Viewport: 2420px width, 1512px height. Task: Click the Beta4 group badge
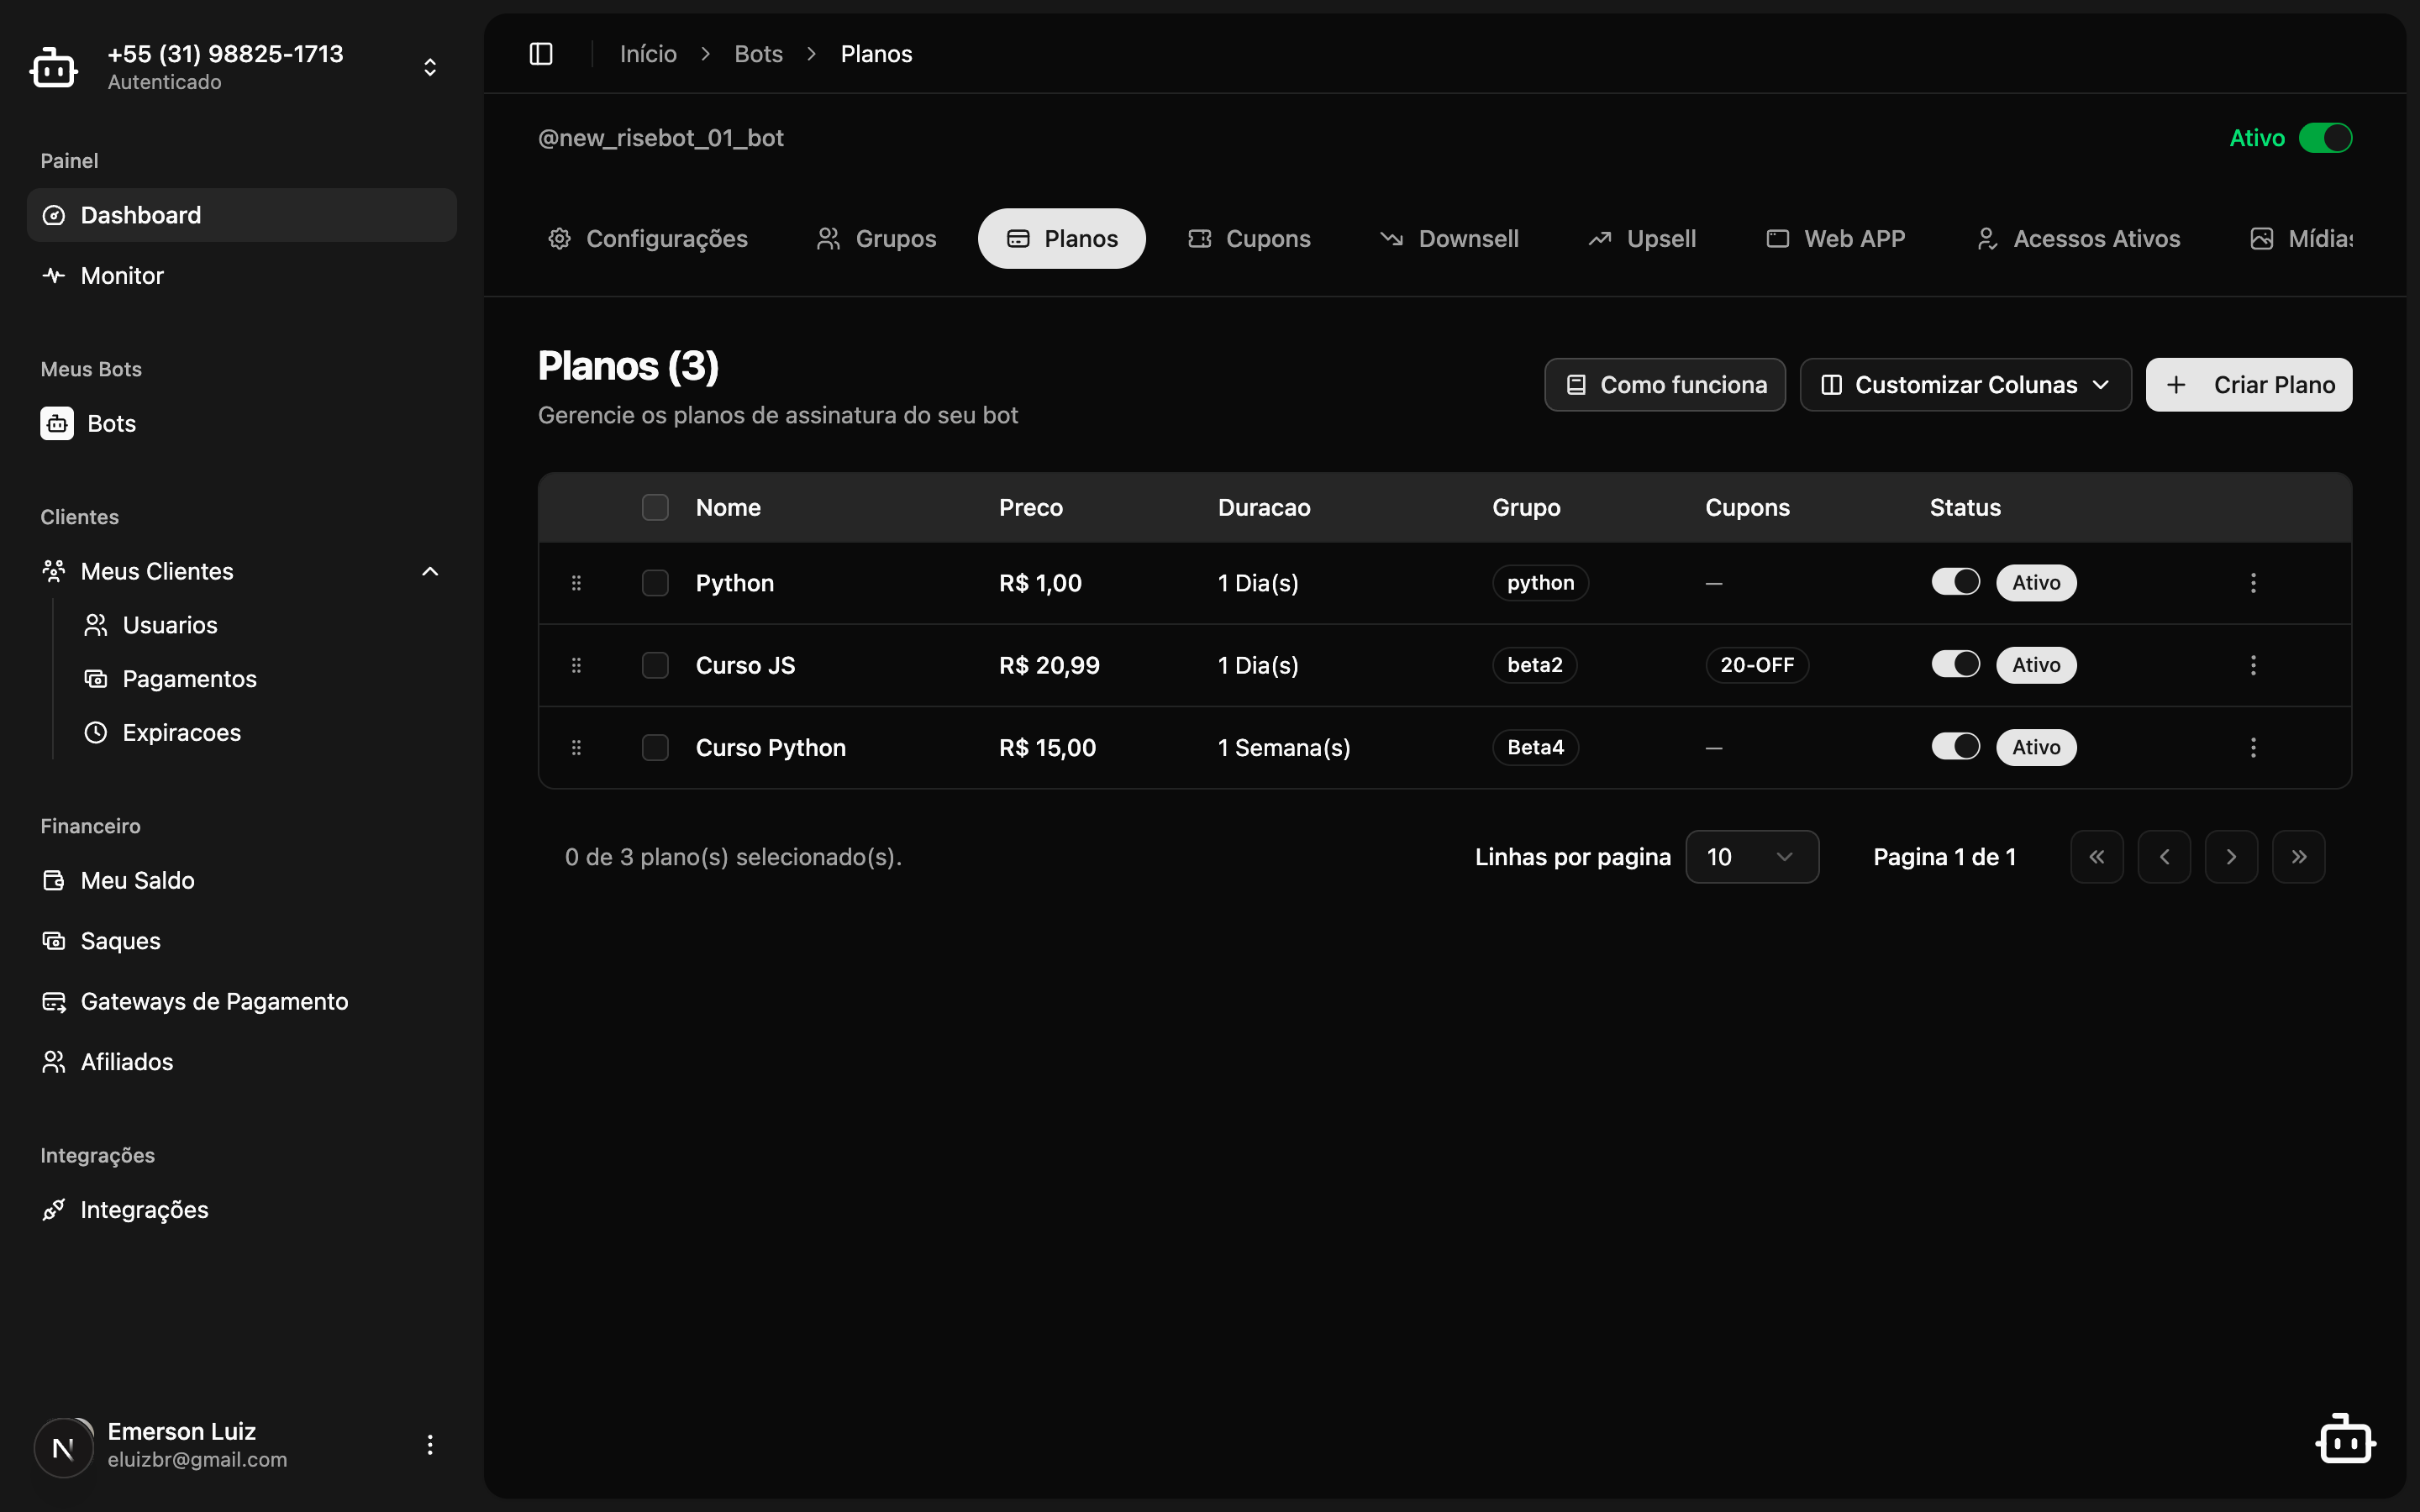(x=1535, y=748)
